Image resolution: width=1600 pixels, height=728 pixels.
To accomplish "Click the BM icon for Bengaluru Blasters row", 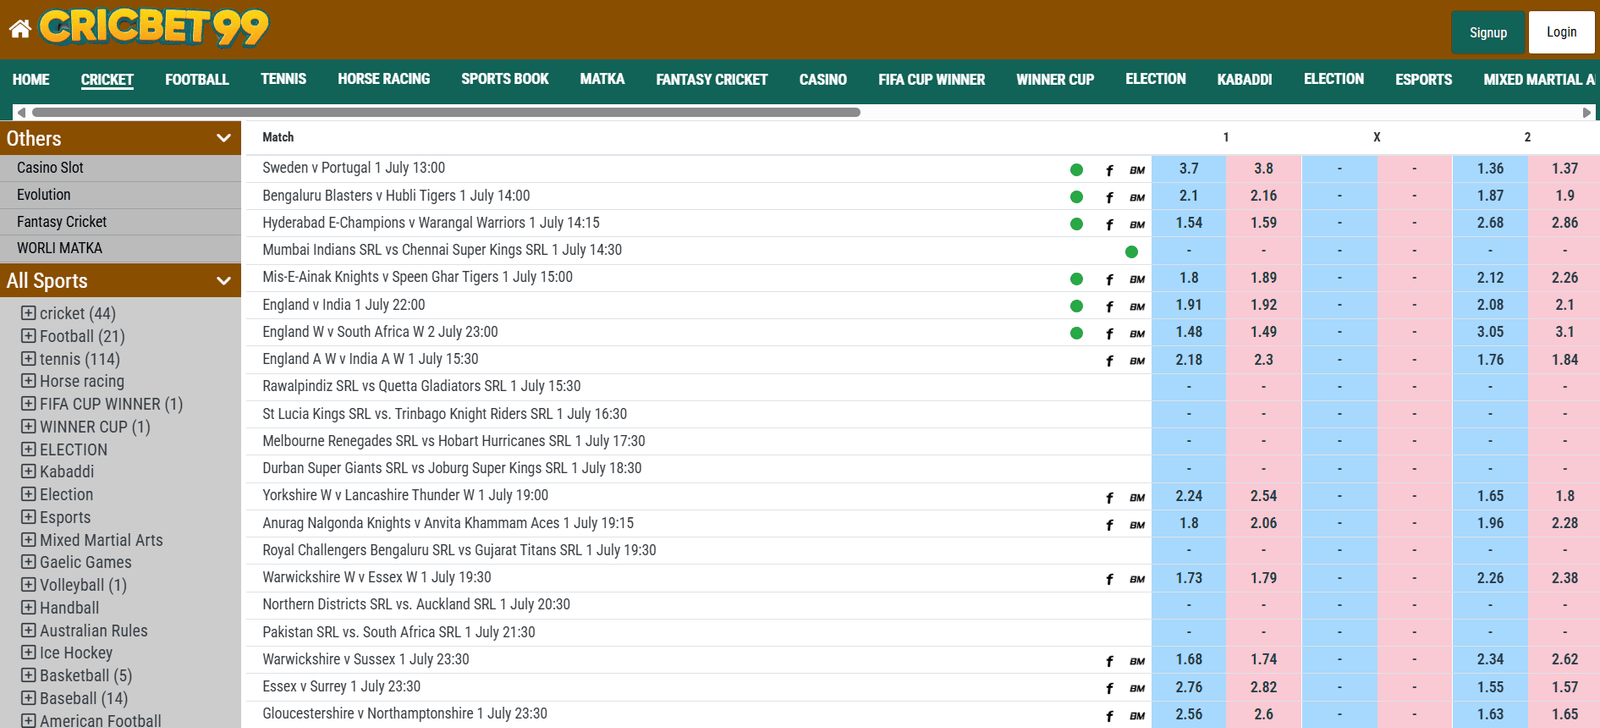I will pos(1137,197).
